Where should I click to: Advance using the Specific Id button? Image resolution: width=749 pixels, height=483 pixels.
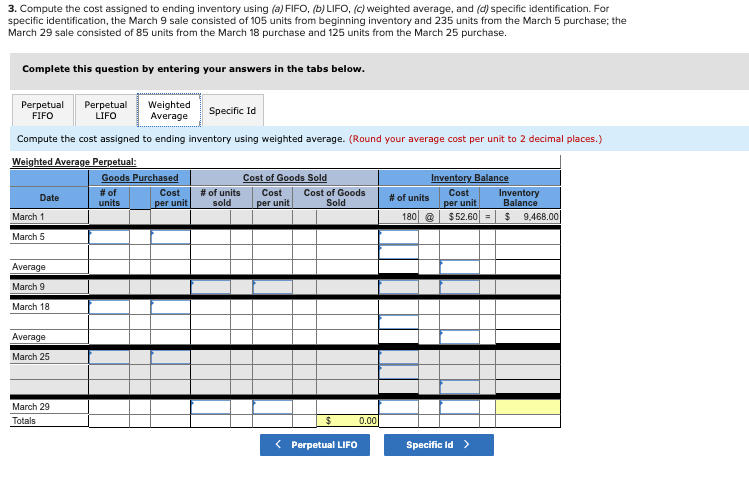tap(439, 445)
